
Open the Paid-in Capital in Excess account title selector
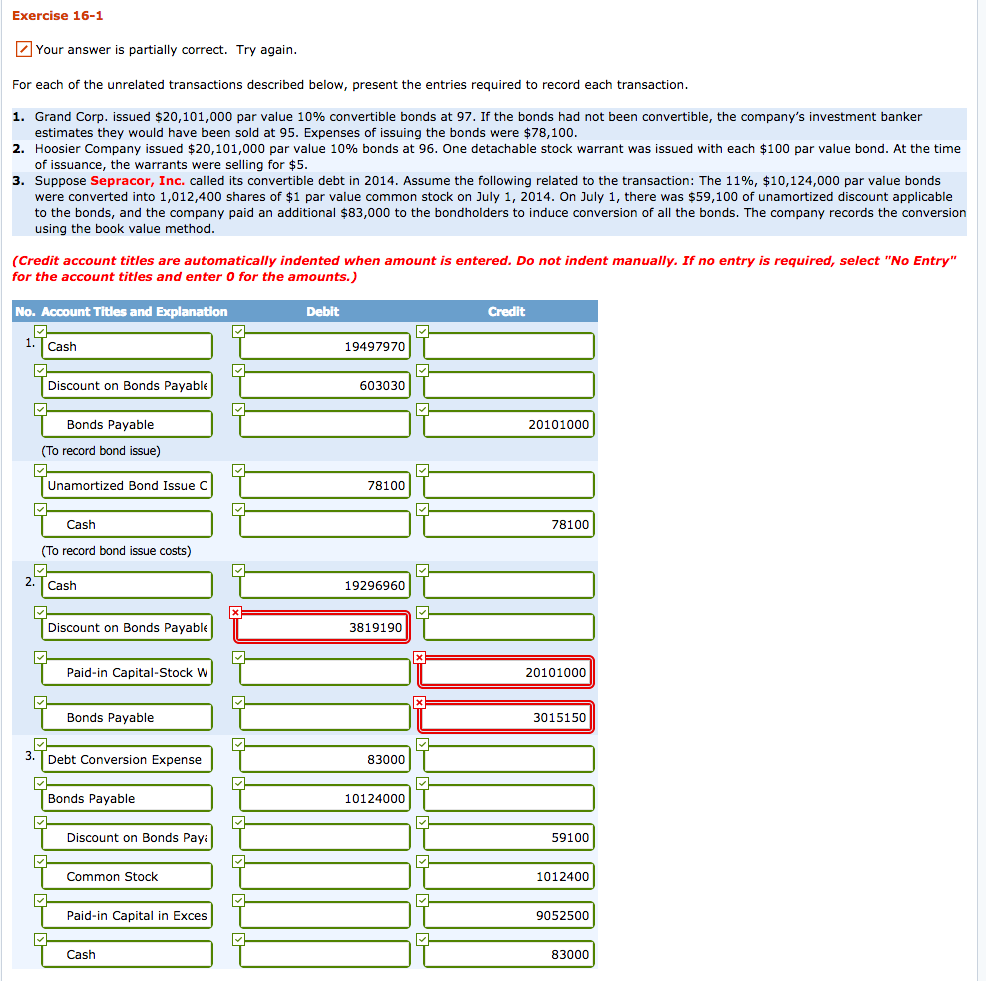click(126, 914)
